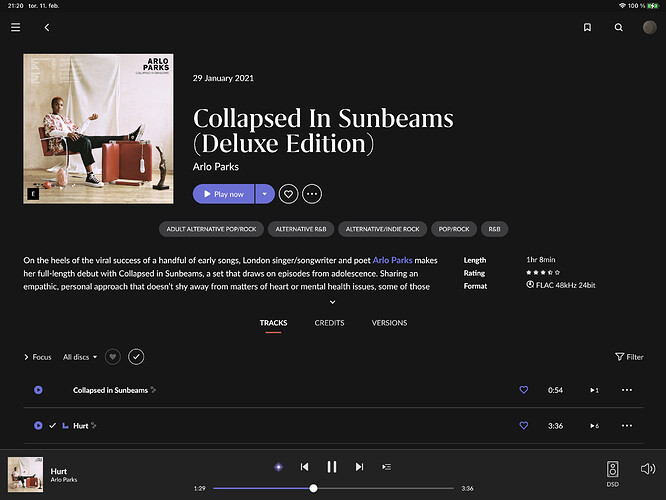Click the album star rating
Screen dimensions: 666x500
click(543, 272)
